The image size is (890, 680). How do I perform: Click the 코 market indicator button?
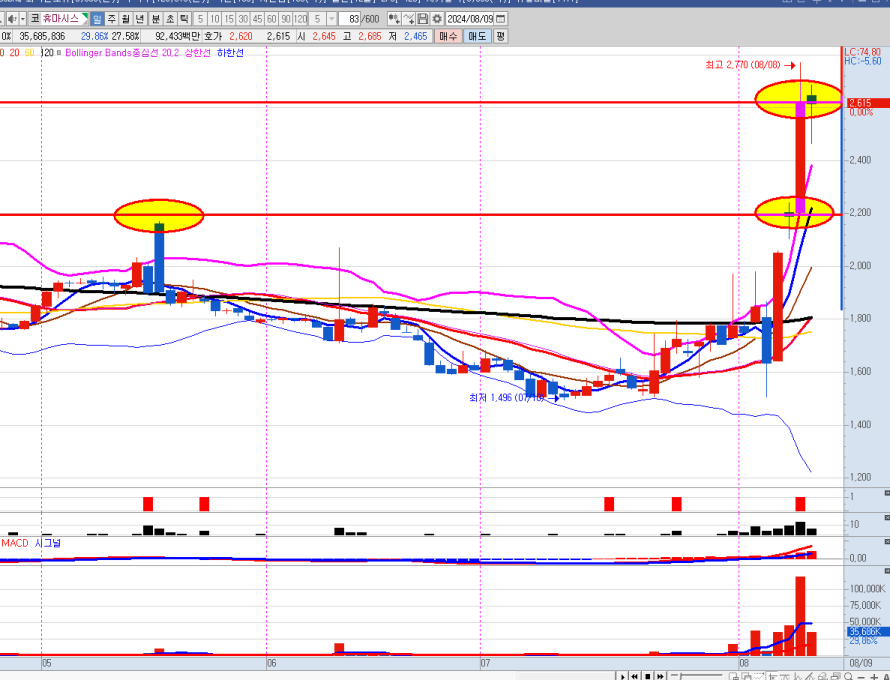(x=35, y=19)
